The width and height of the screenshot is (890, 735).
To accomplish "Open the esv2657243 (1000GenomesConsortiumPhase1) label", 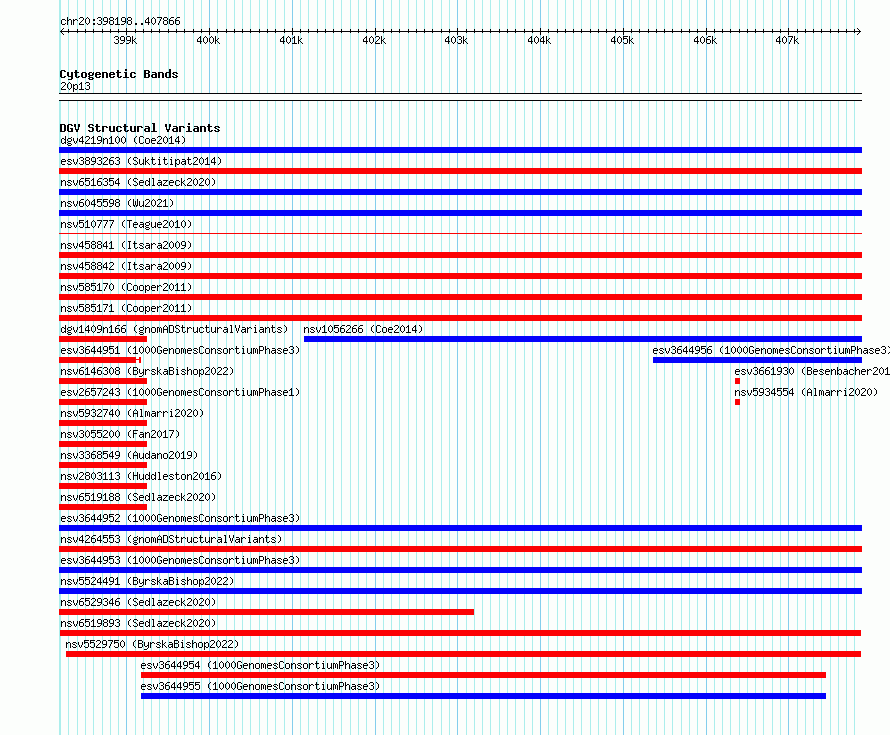I will pos(180,392).
